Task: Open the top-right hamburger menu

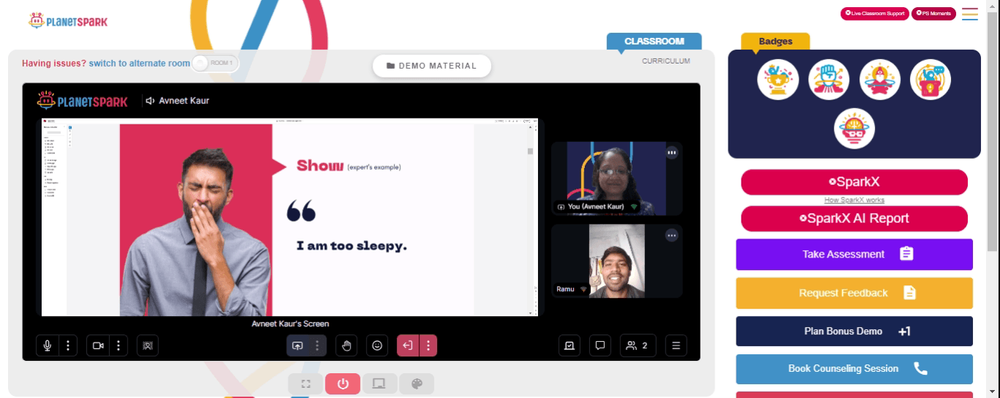Action: point(970,14)
